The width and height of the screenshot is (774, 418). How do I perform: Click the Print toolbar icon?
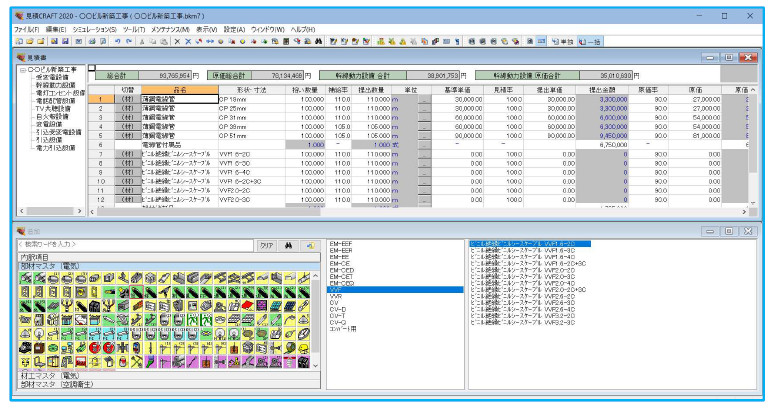tap(92, 41)
